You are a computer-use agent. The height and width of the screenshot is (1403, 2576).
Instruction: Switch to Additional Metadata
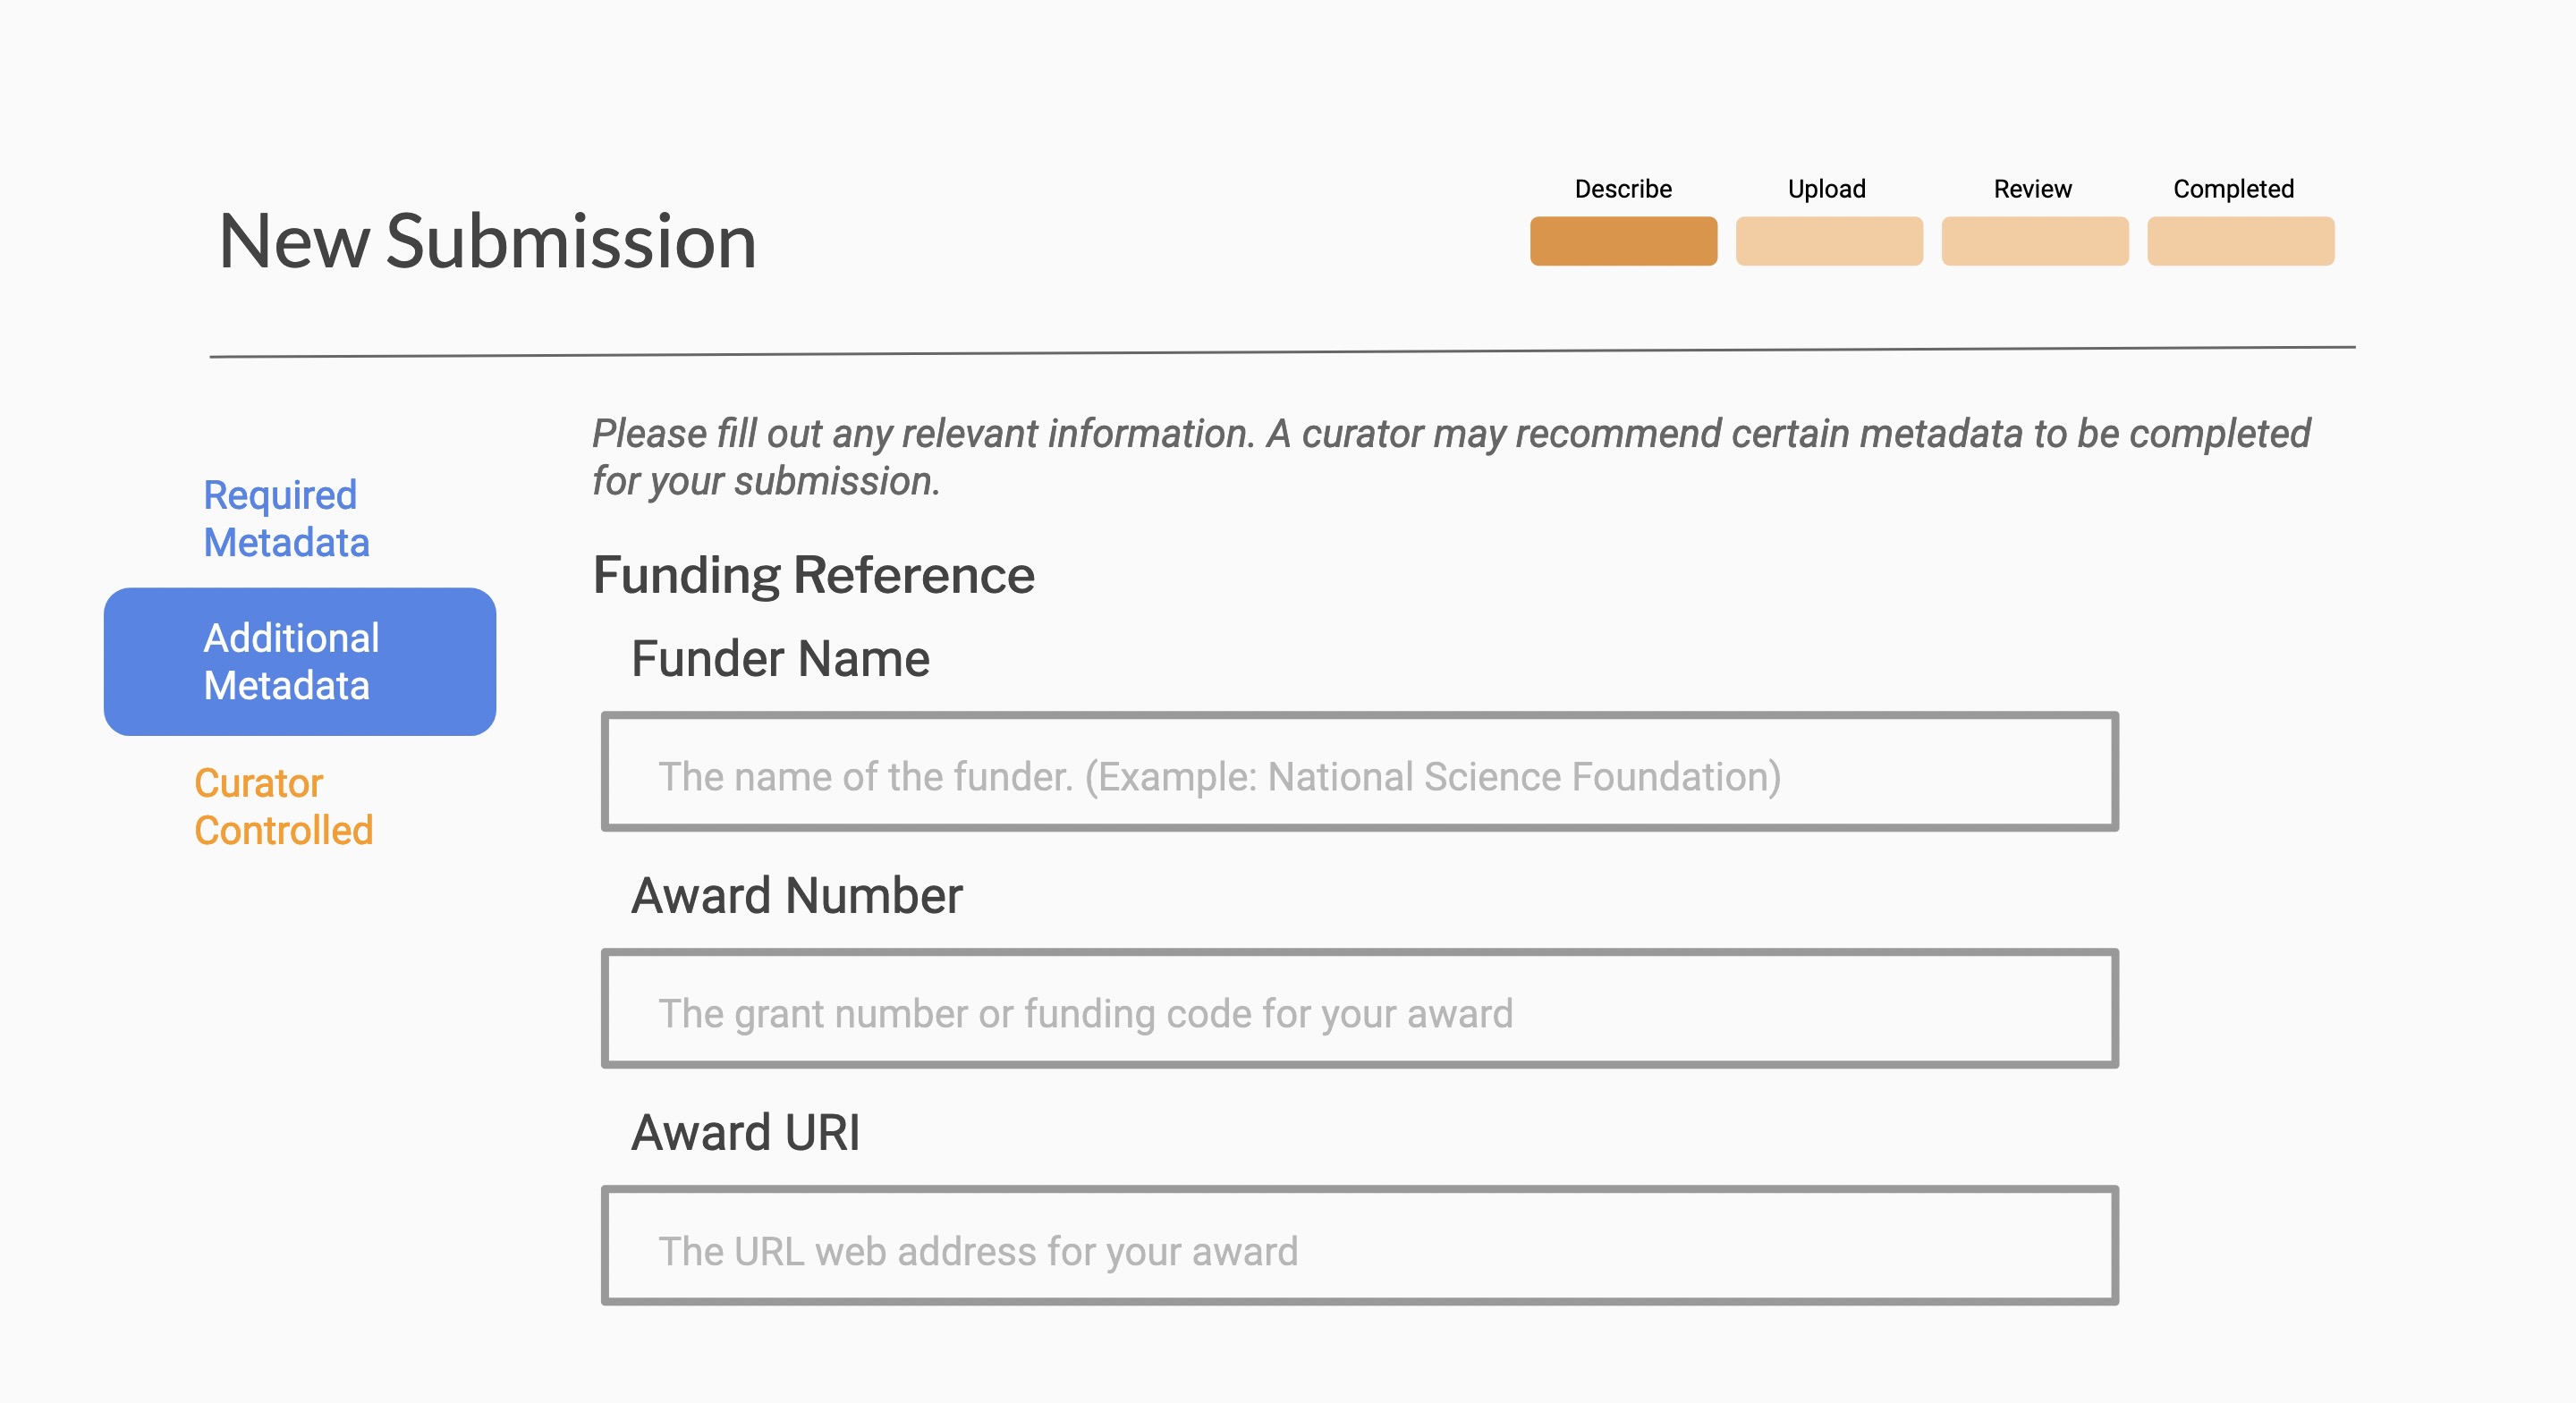(x=298, y=661)
